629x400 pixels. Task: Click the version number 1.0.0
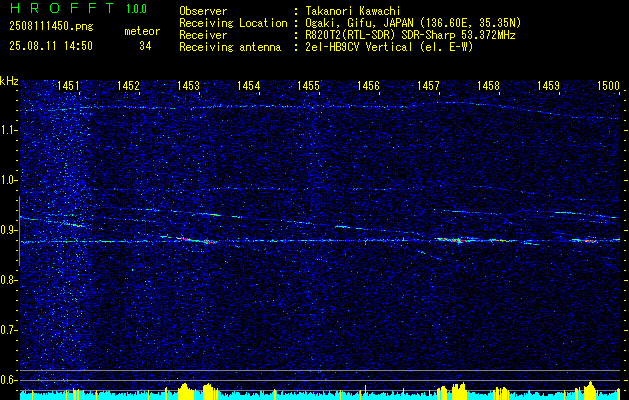click(136, 8)
